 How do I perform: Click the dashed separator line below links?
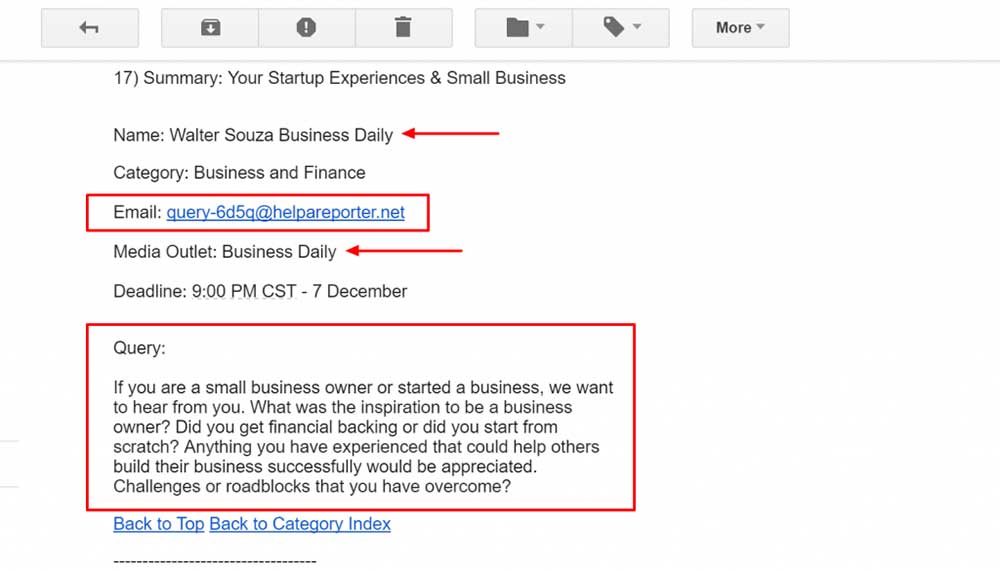[215, 562]
